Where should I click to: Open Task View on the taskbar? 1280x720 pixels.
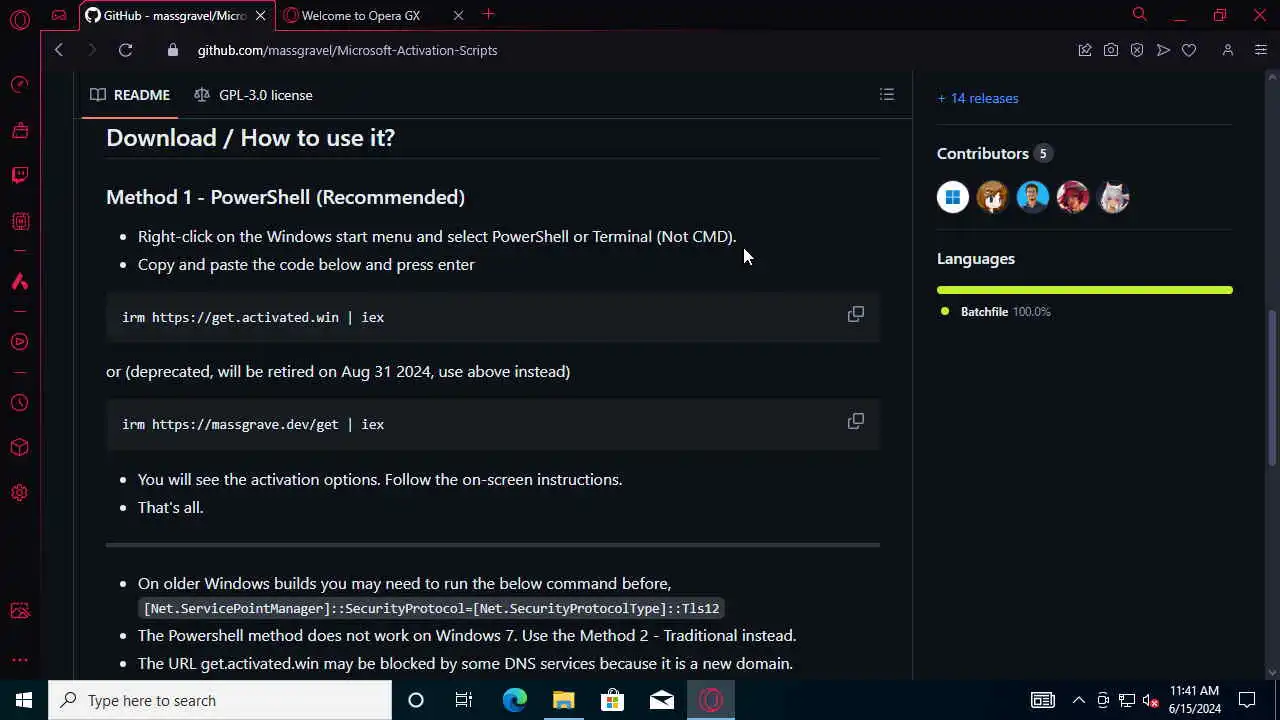[x=464, y=700]
